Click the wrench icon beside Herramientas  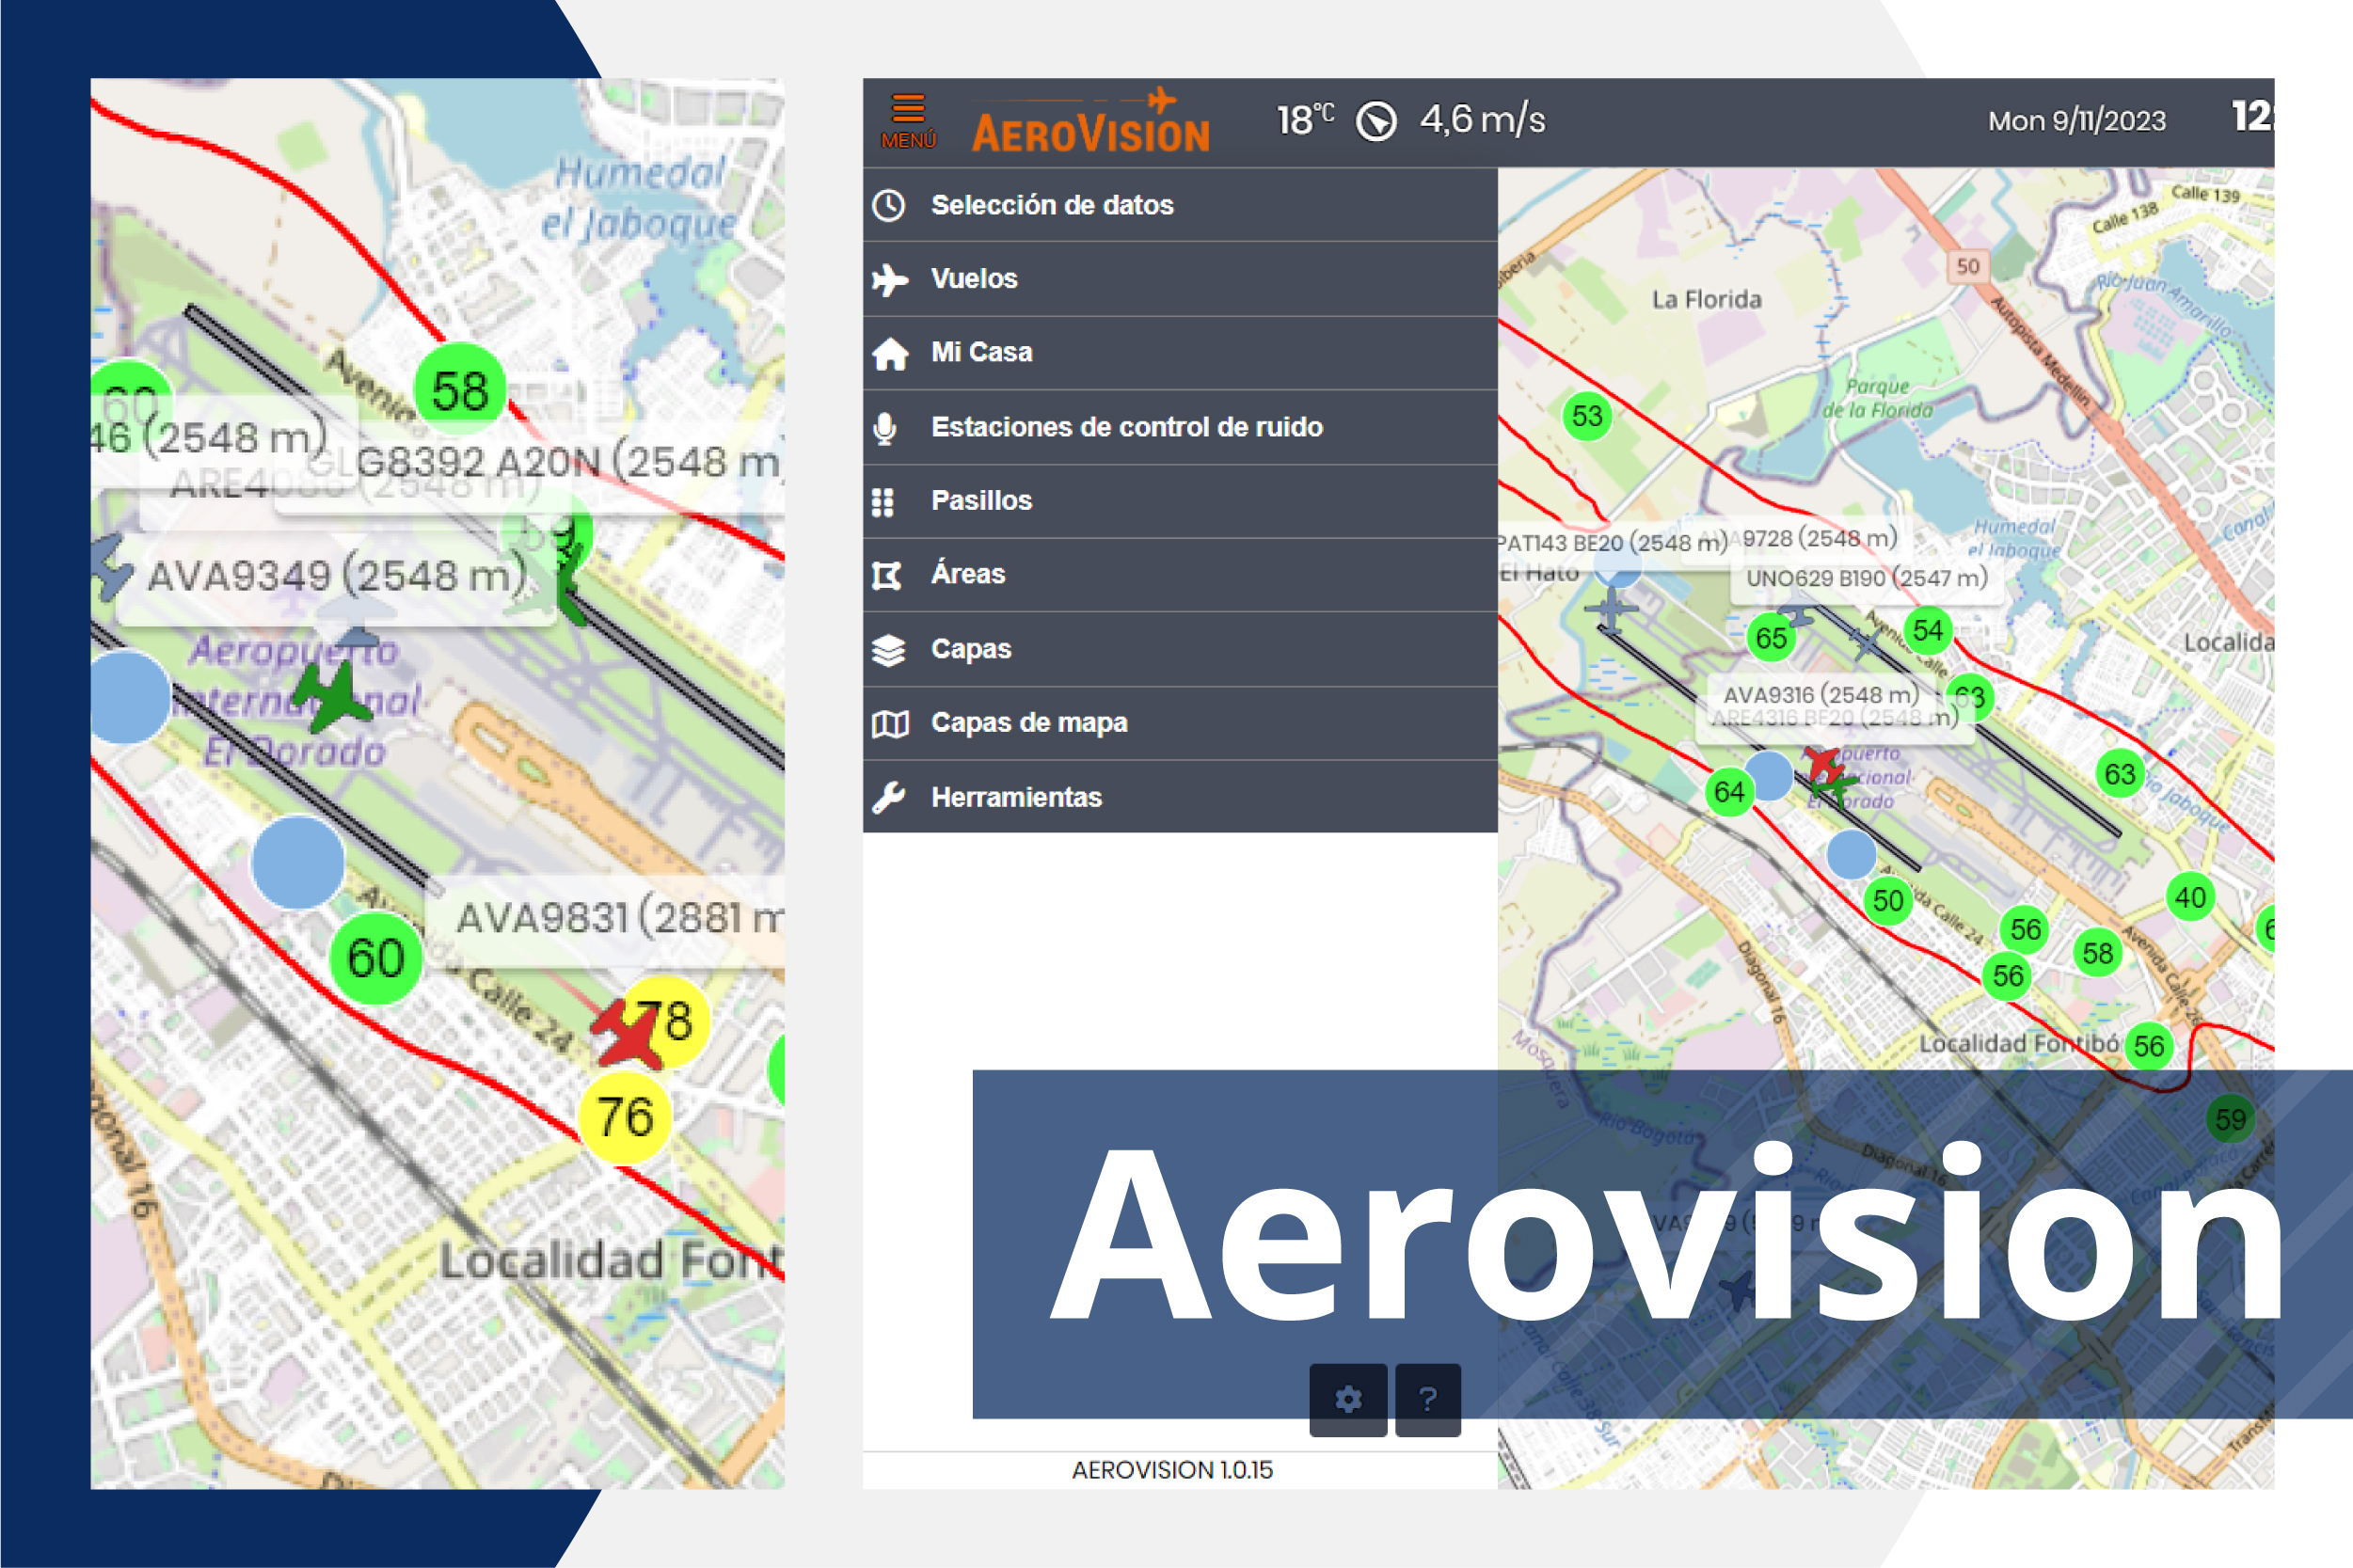[888, 797]
